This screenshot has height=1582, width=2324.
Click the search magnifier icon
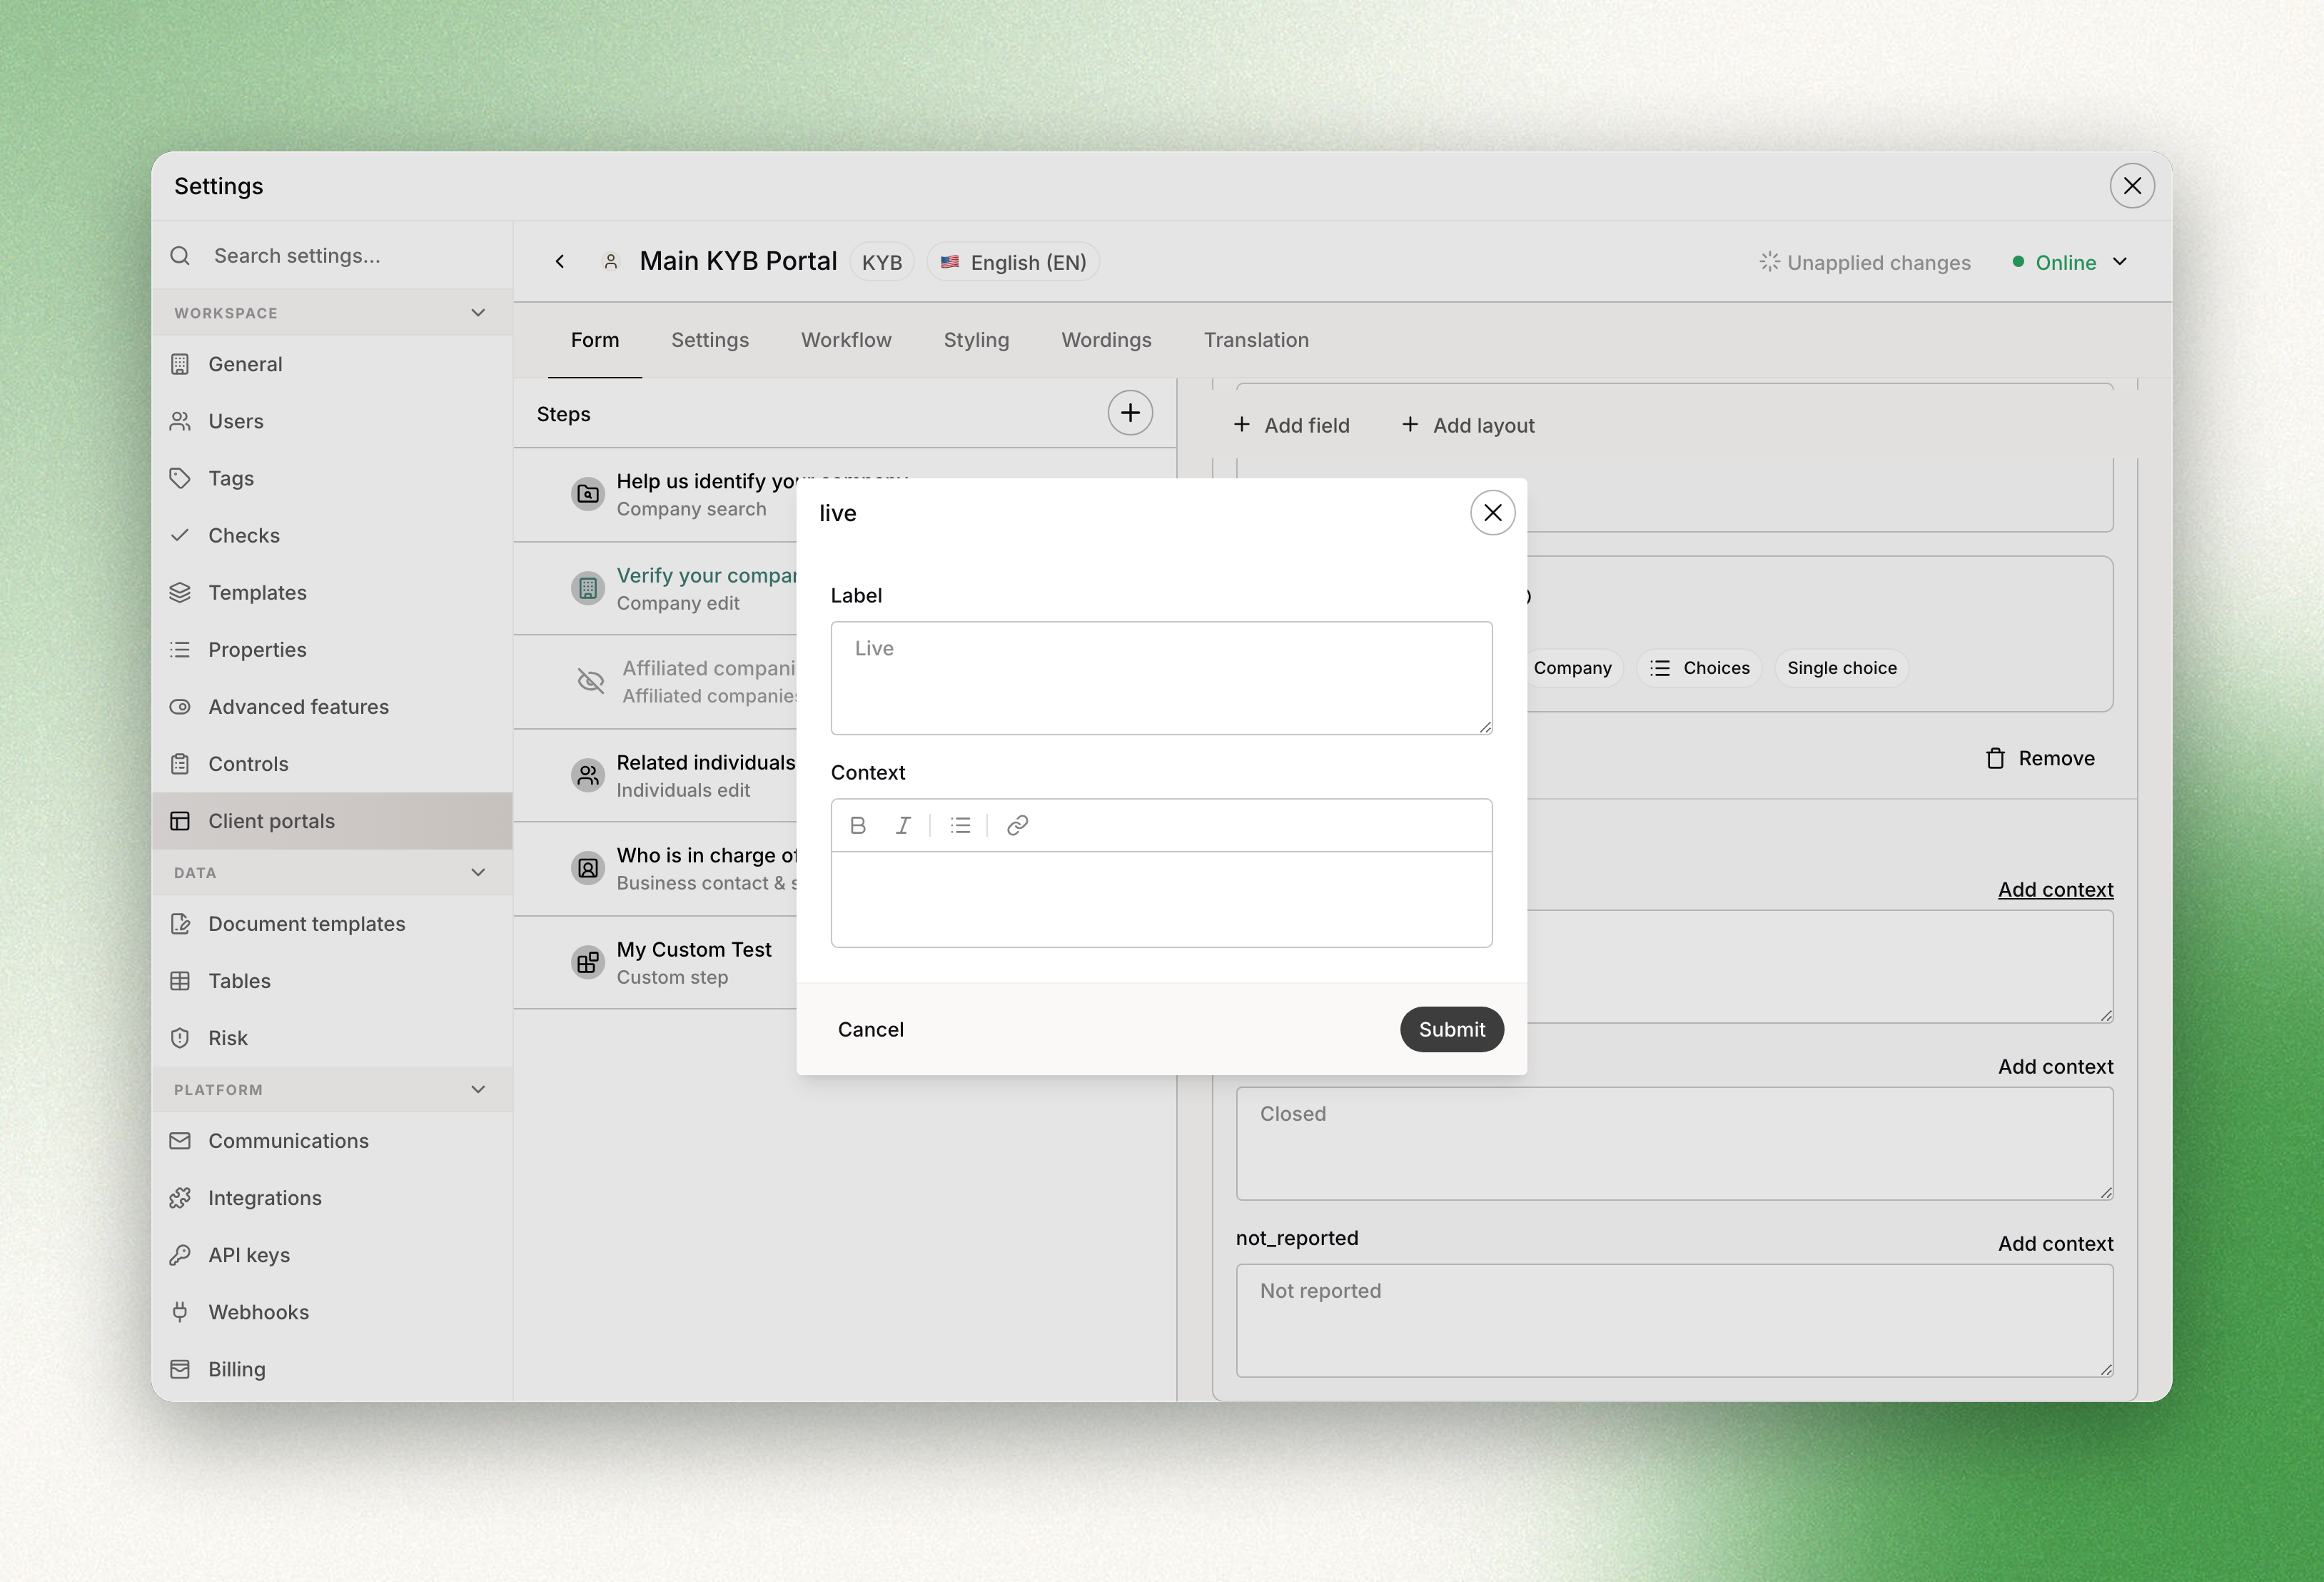coord(180,256)
